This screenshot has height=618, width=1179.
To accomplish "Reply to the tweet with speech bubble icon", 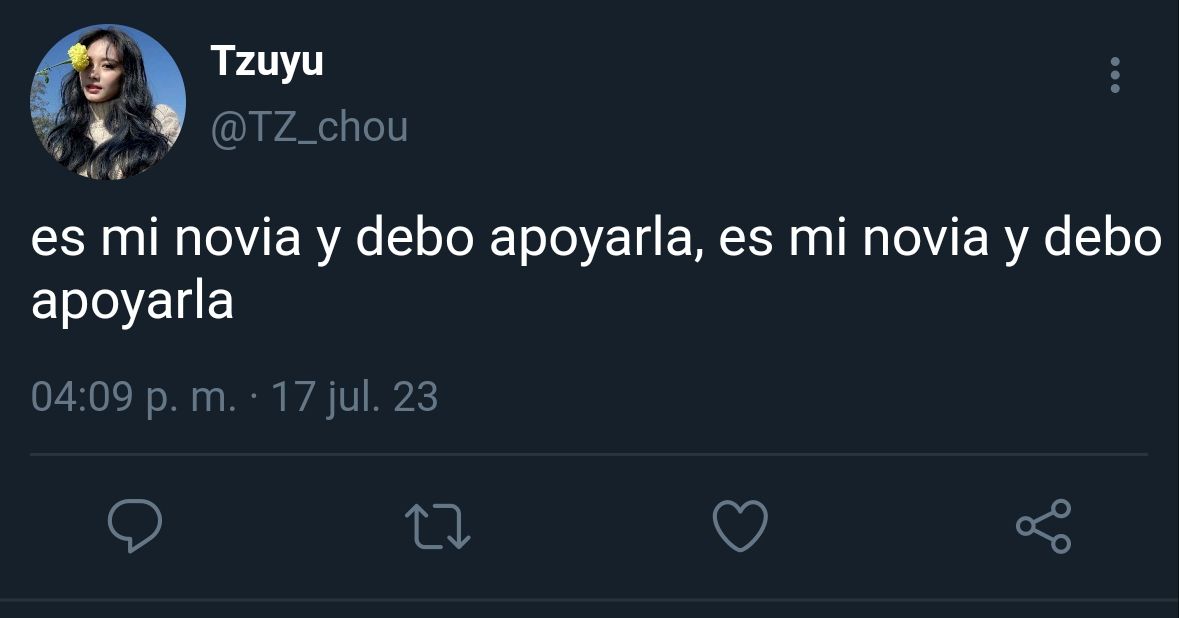I will (135, 526).
